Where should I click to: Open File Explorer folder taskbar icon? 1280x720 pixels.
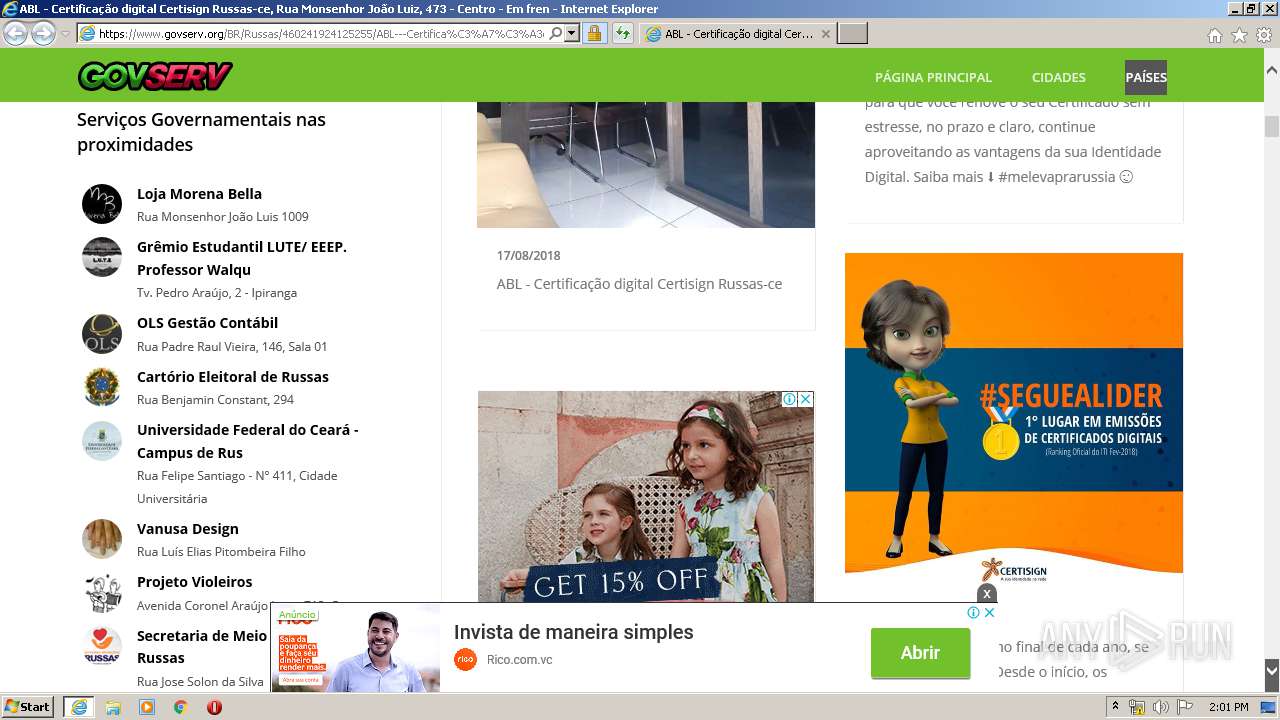[x=113, y=707]
